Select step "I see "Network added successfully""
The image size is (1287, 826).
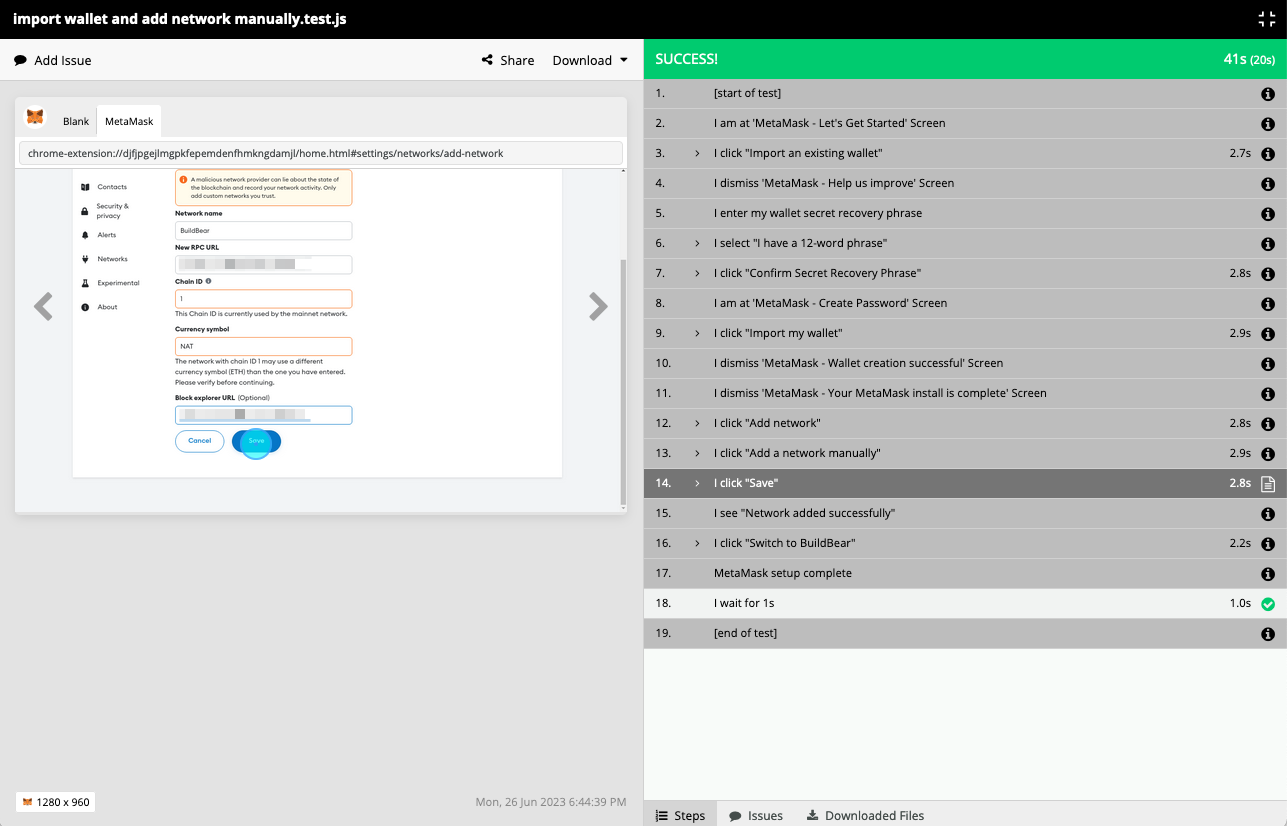[x=965, y=514]
